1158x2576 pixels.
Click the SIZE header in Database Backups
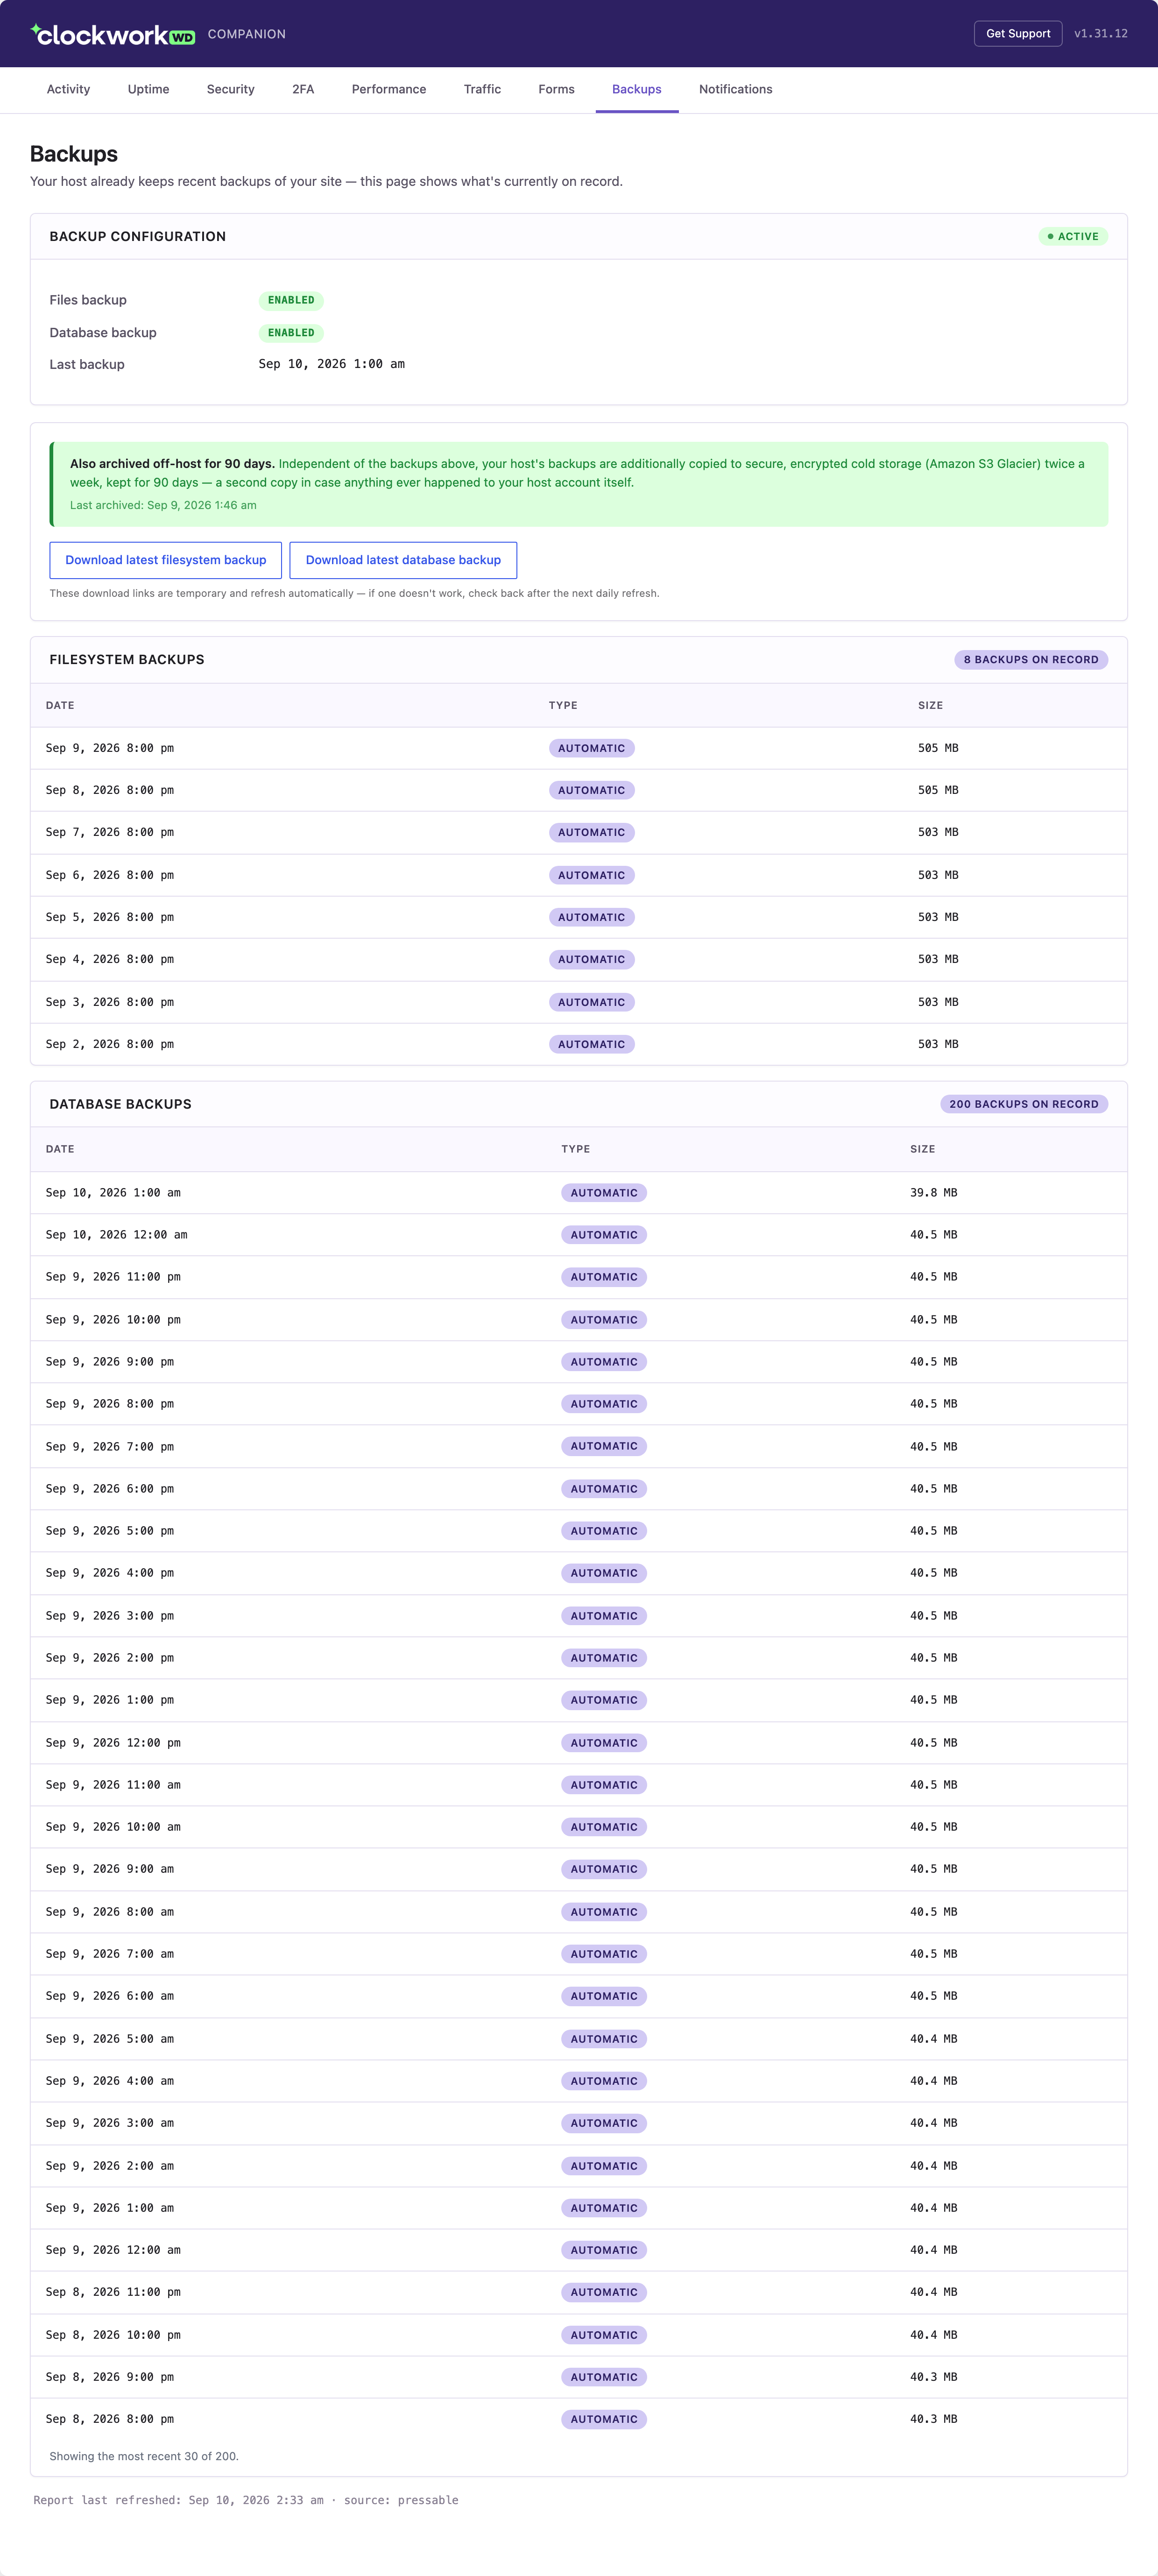[923, 1149]
